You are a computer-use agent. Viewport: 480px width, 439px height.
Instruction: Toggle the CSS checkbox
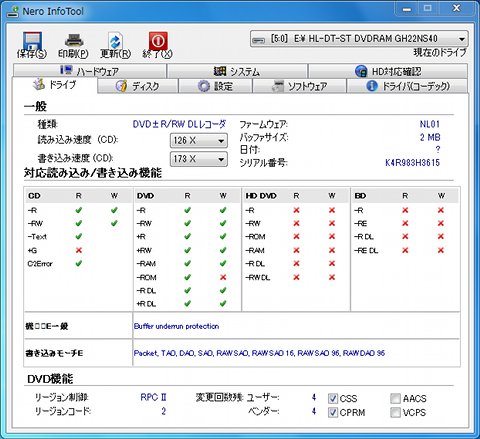[333, 398]
